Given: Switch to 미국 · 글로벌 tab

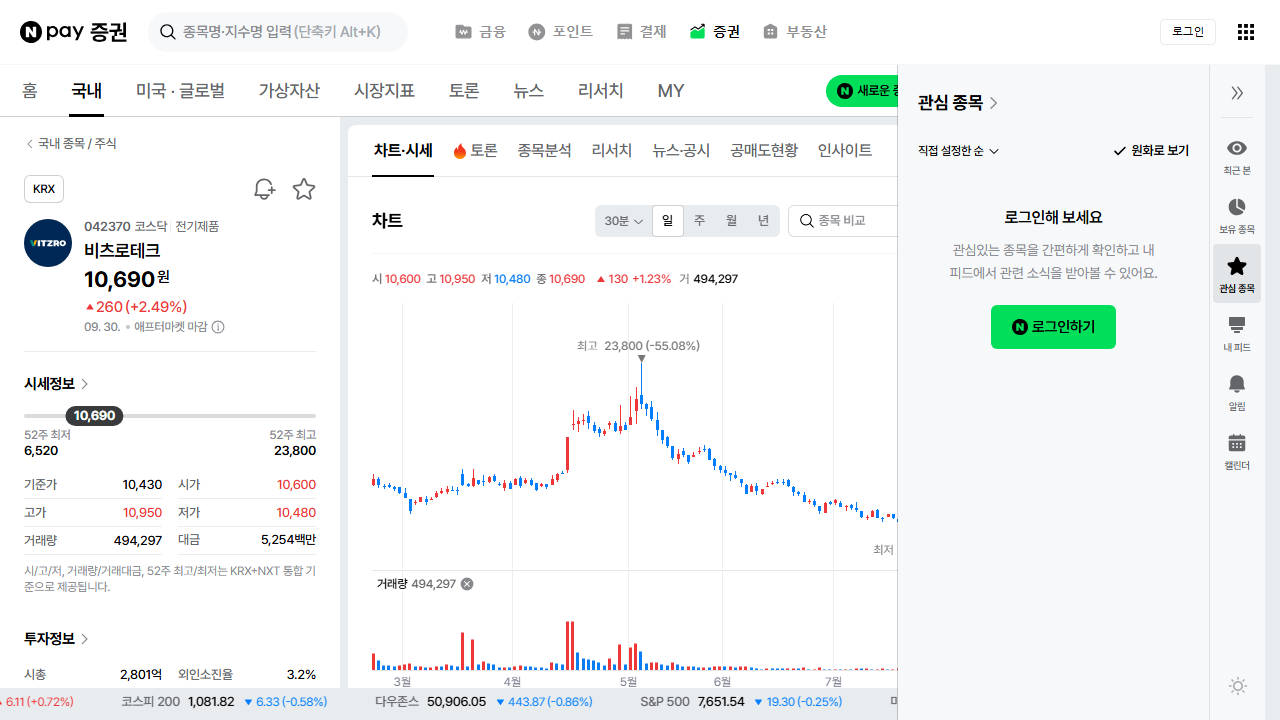Looking at the screenshot, I should (x=180, y=91).
